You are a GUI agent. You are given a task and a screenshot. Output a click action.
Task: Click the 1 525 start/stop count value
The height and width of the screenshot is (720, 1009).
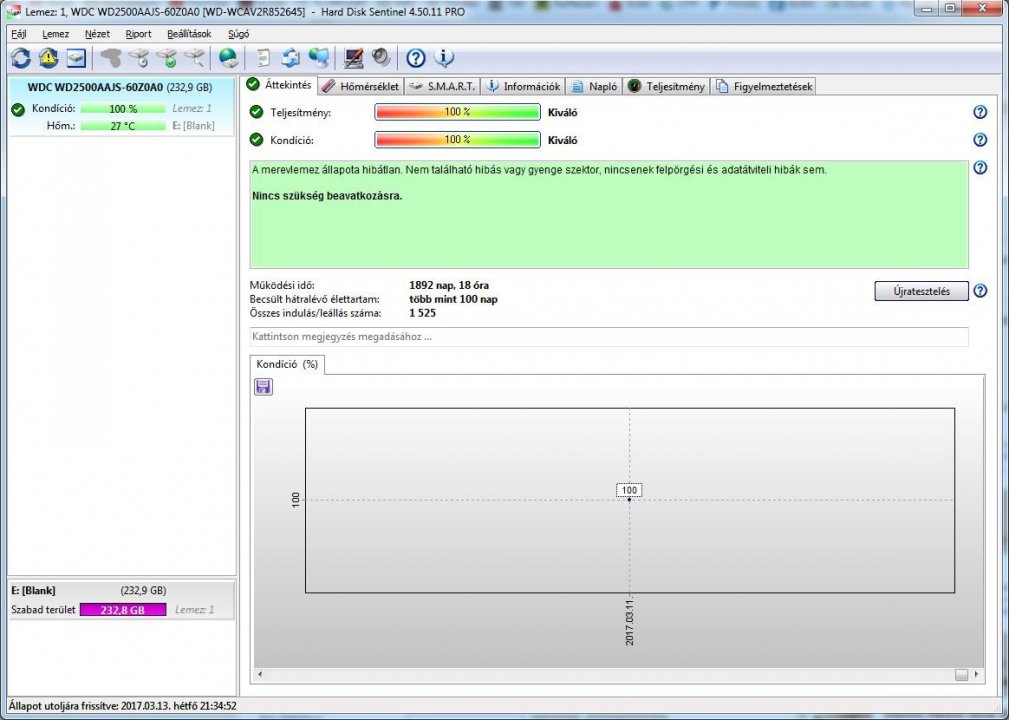[422, 313]
